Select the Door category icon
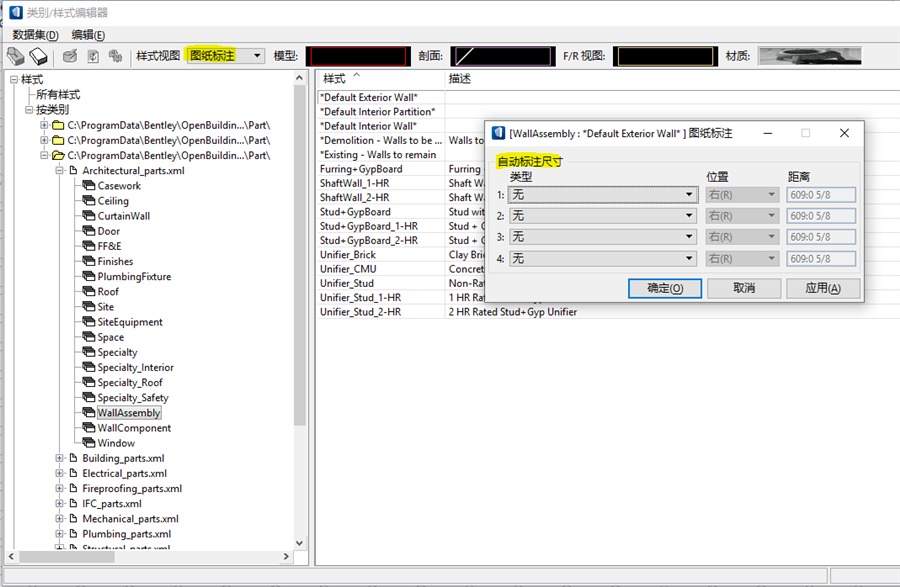Image resolution: width=900 pixels, height=587 pixels. pyautogui.click(x=88, y=231)
